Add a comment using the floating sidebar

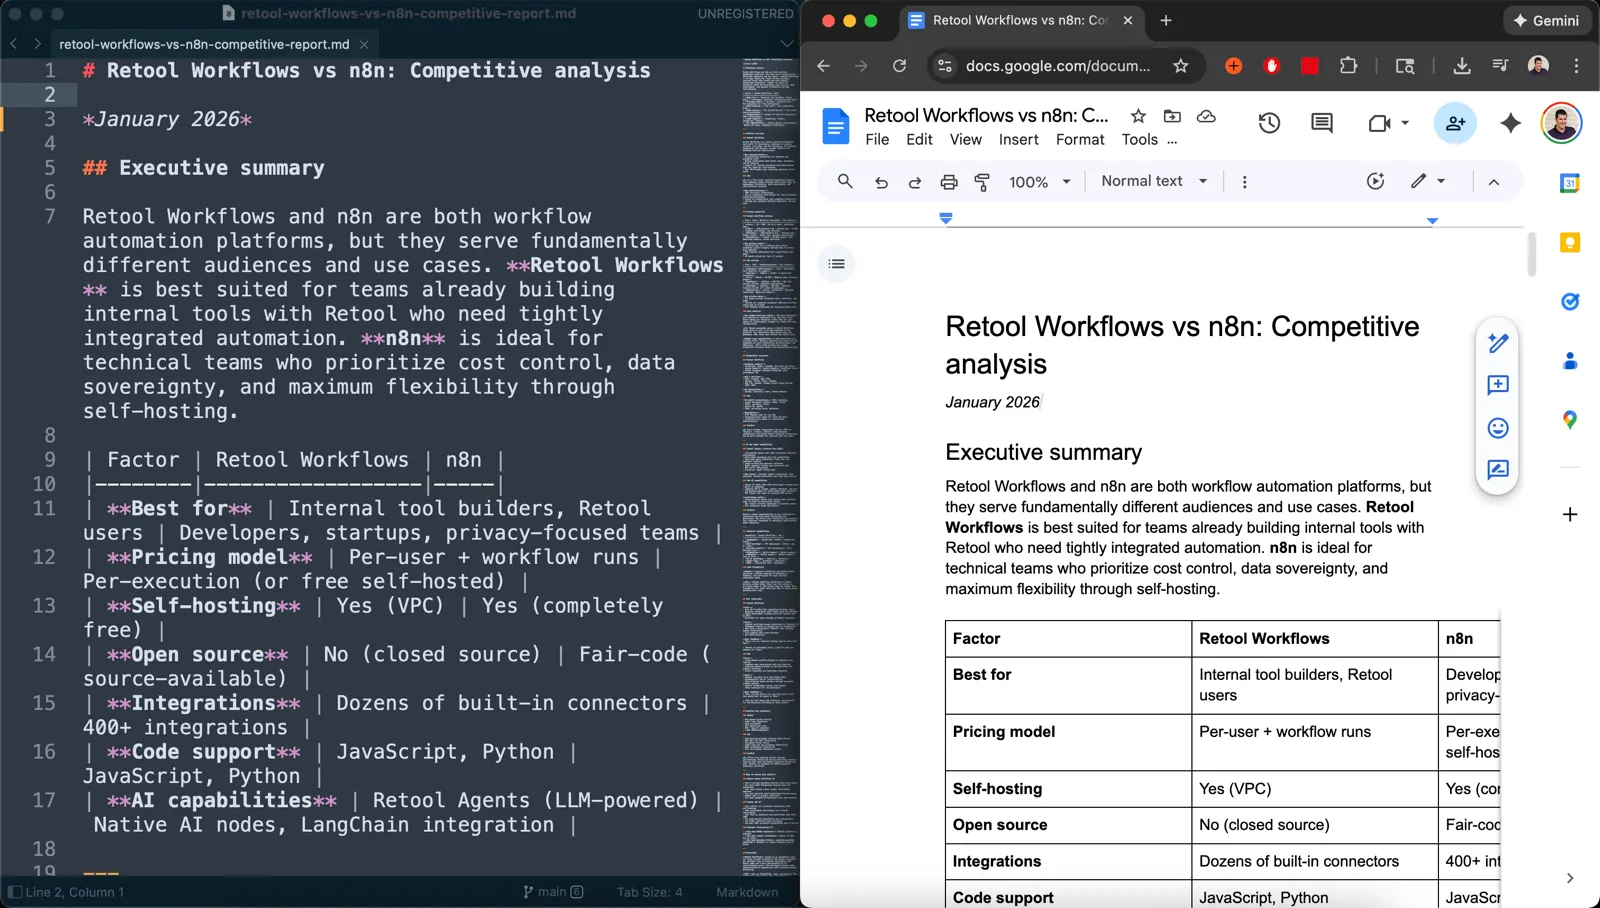[1498, 385]
